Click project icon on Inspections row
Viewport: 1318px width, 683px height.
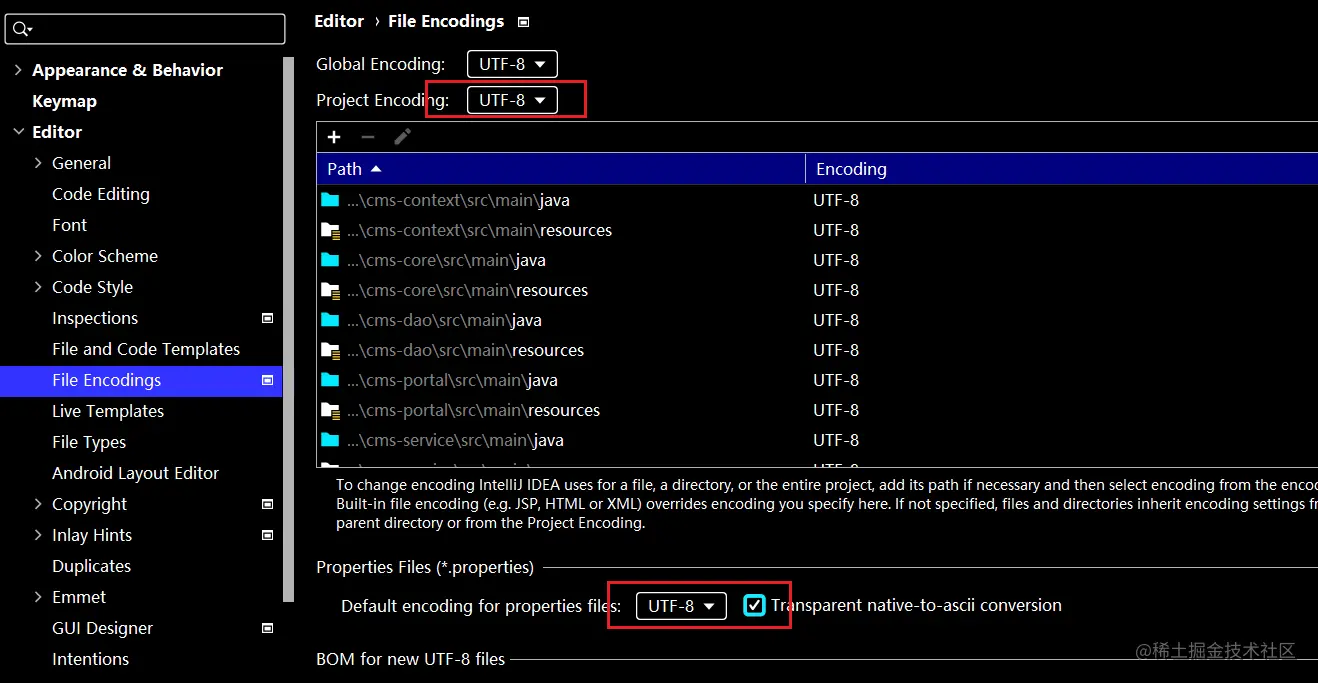(x=267, y=318)
